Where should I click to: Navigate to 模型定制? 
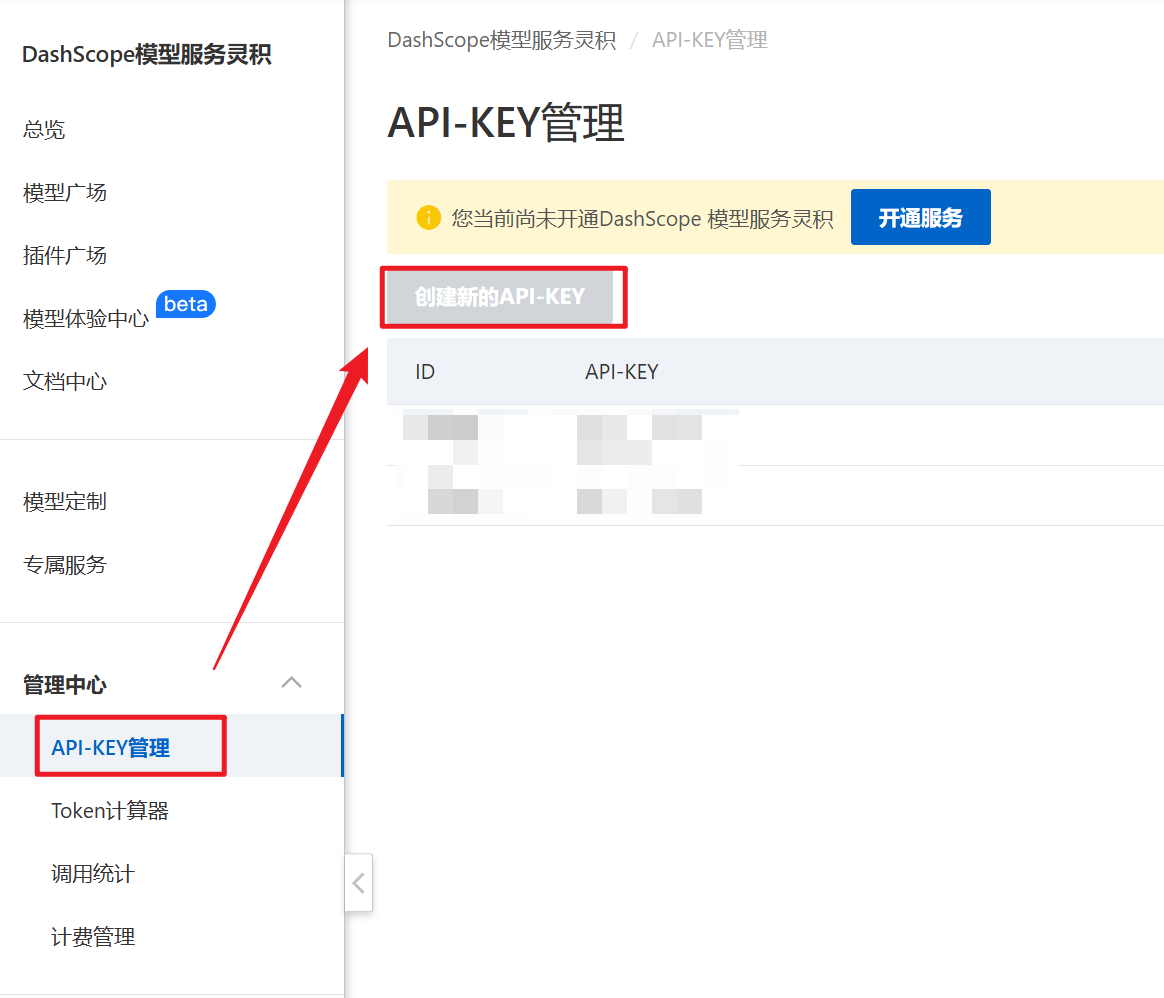pos(65,502)
